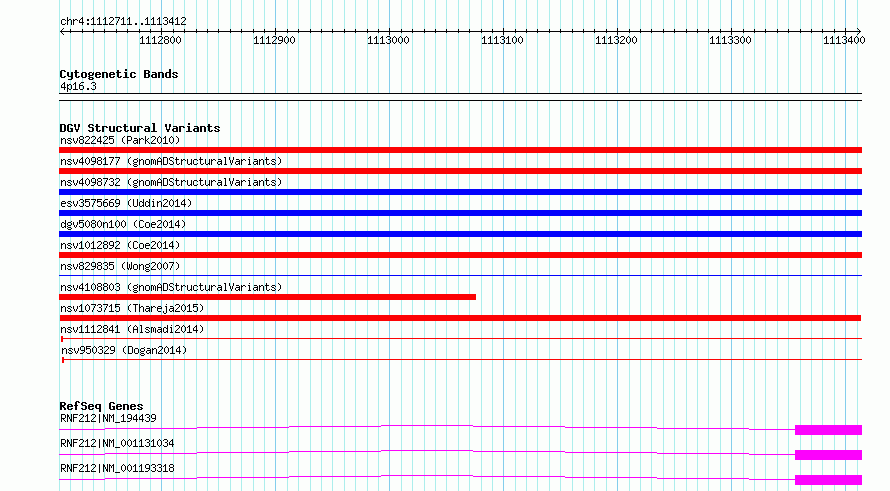Click the 1112900 ruler position

point(274,40)
